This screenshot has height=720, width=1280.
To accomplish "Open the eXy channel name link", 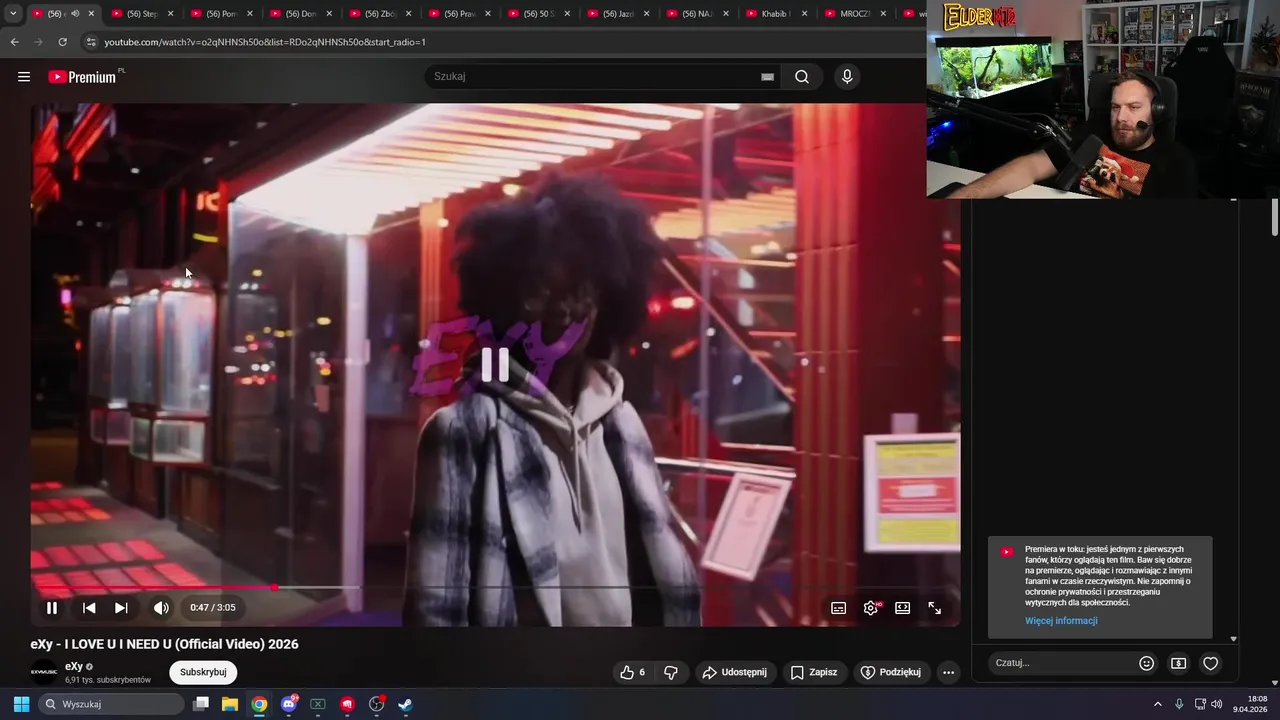I will coord(74,666).
